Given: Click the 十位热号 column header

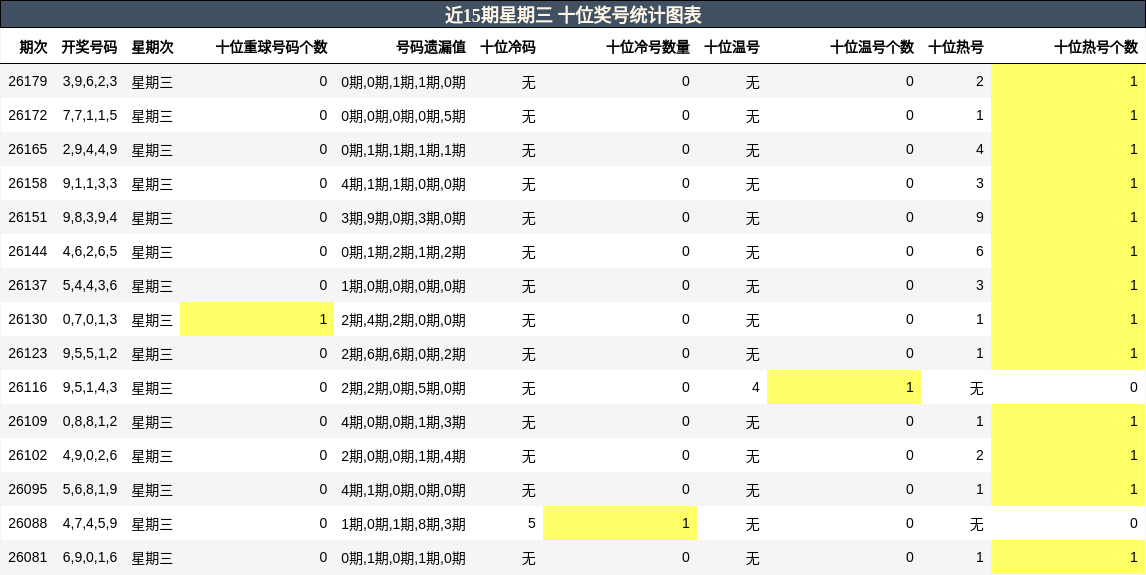Looking at the screenshot, I should tap(956, 47).
